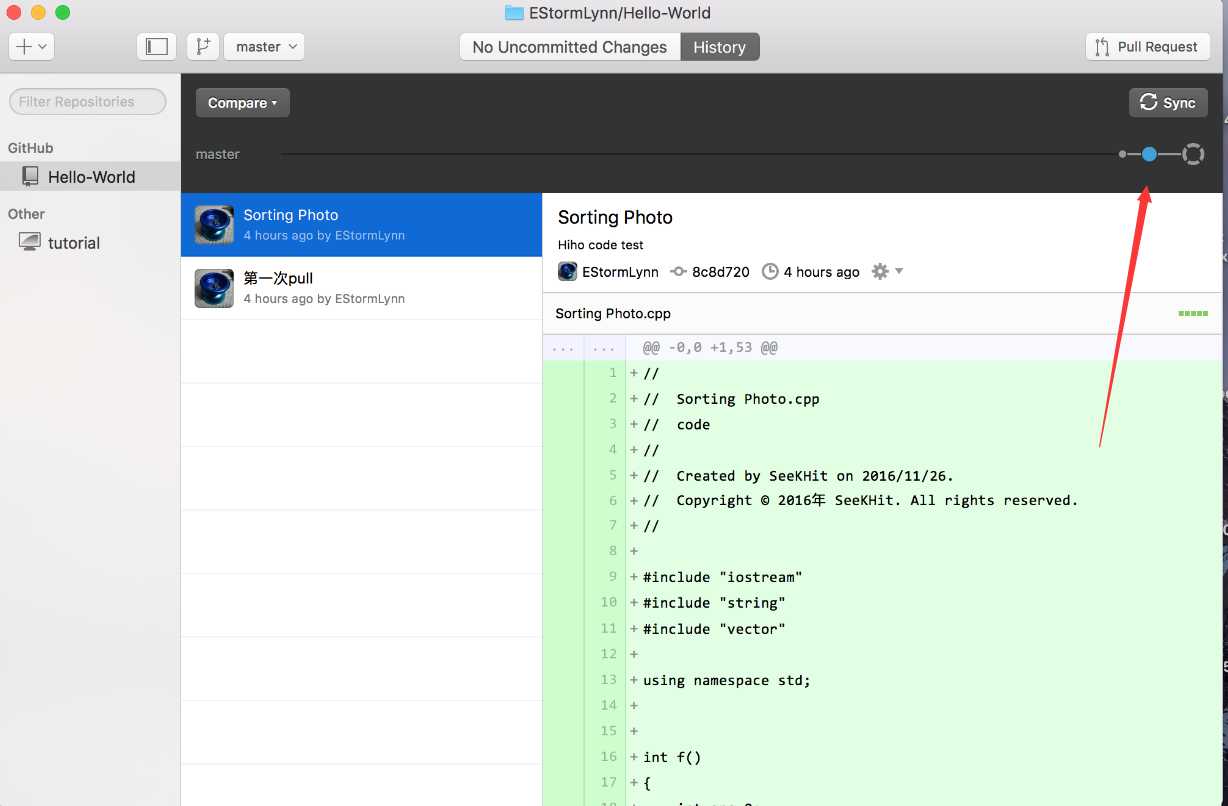Toggle the repository sidebar panel icon

157,46
